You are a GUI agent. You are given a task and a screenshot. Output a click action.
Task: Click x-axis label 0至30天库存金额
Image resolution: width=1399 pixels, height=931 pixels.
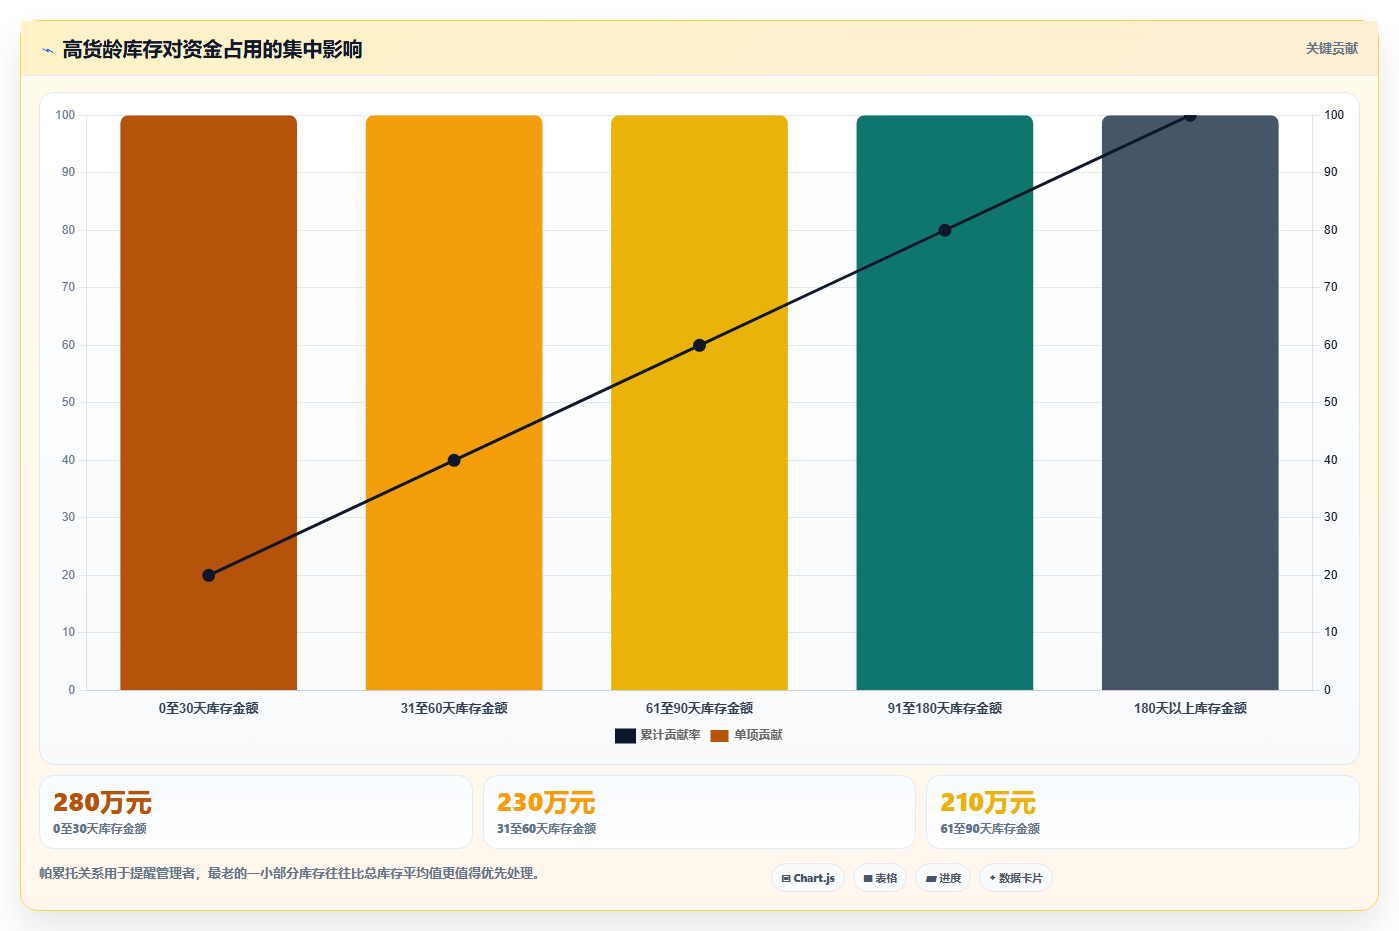pos(208,708)
